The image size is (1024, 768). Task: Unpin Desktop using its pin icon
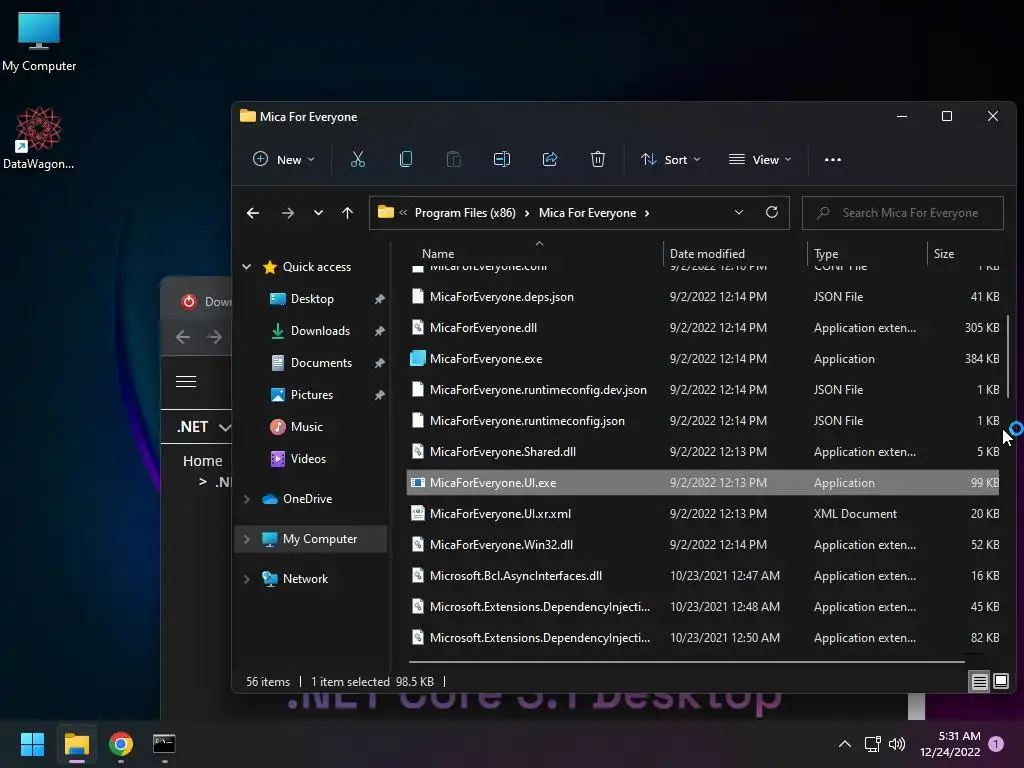click(x=379, y=299)
